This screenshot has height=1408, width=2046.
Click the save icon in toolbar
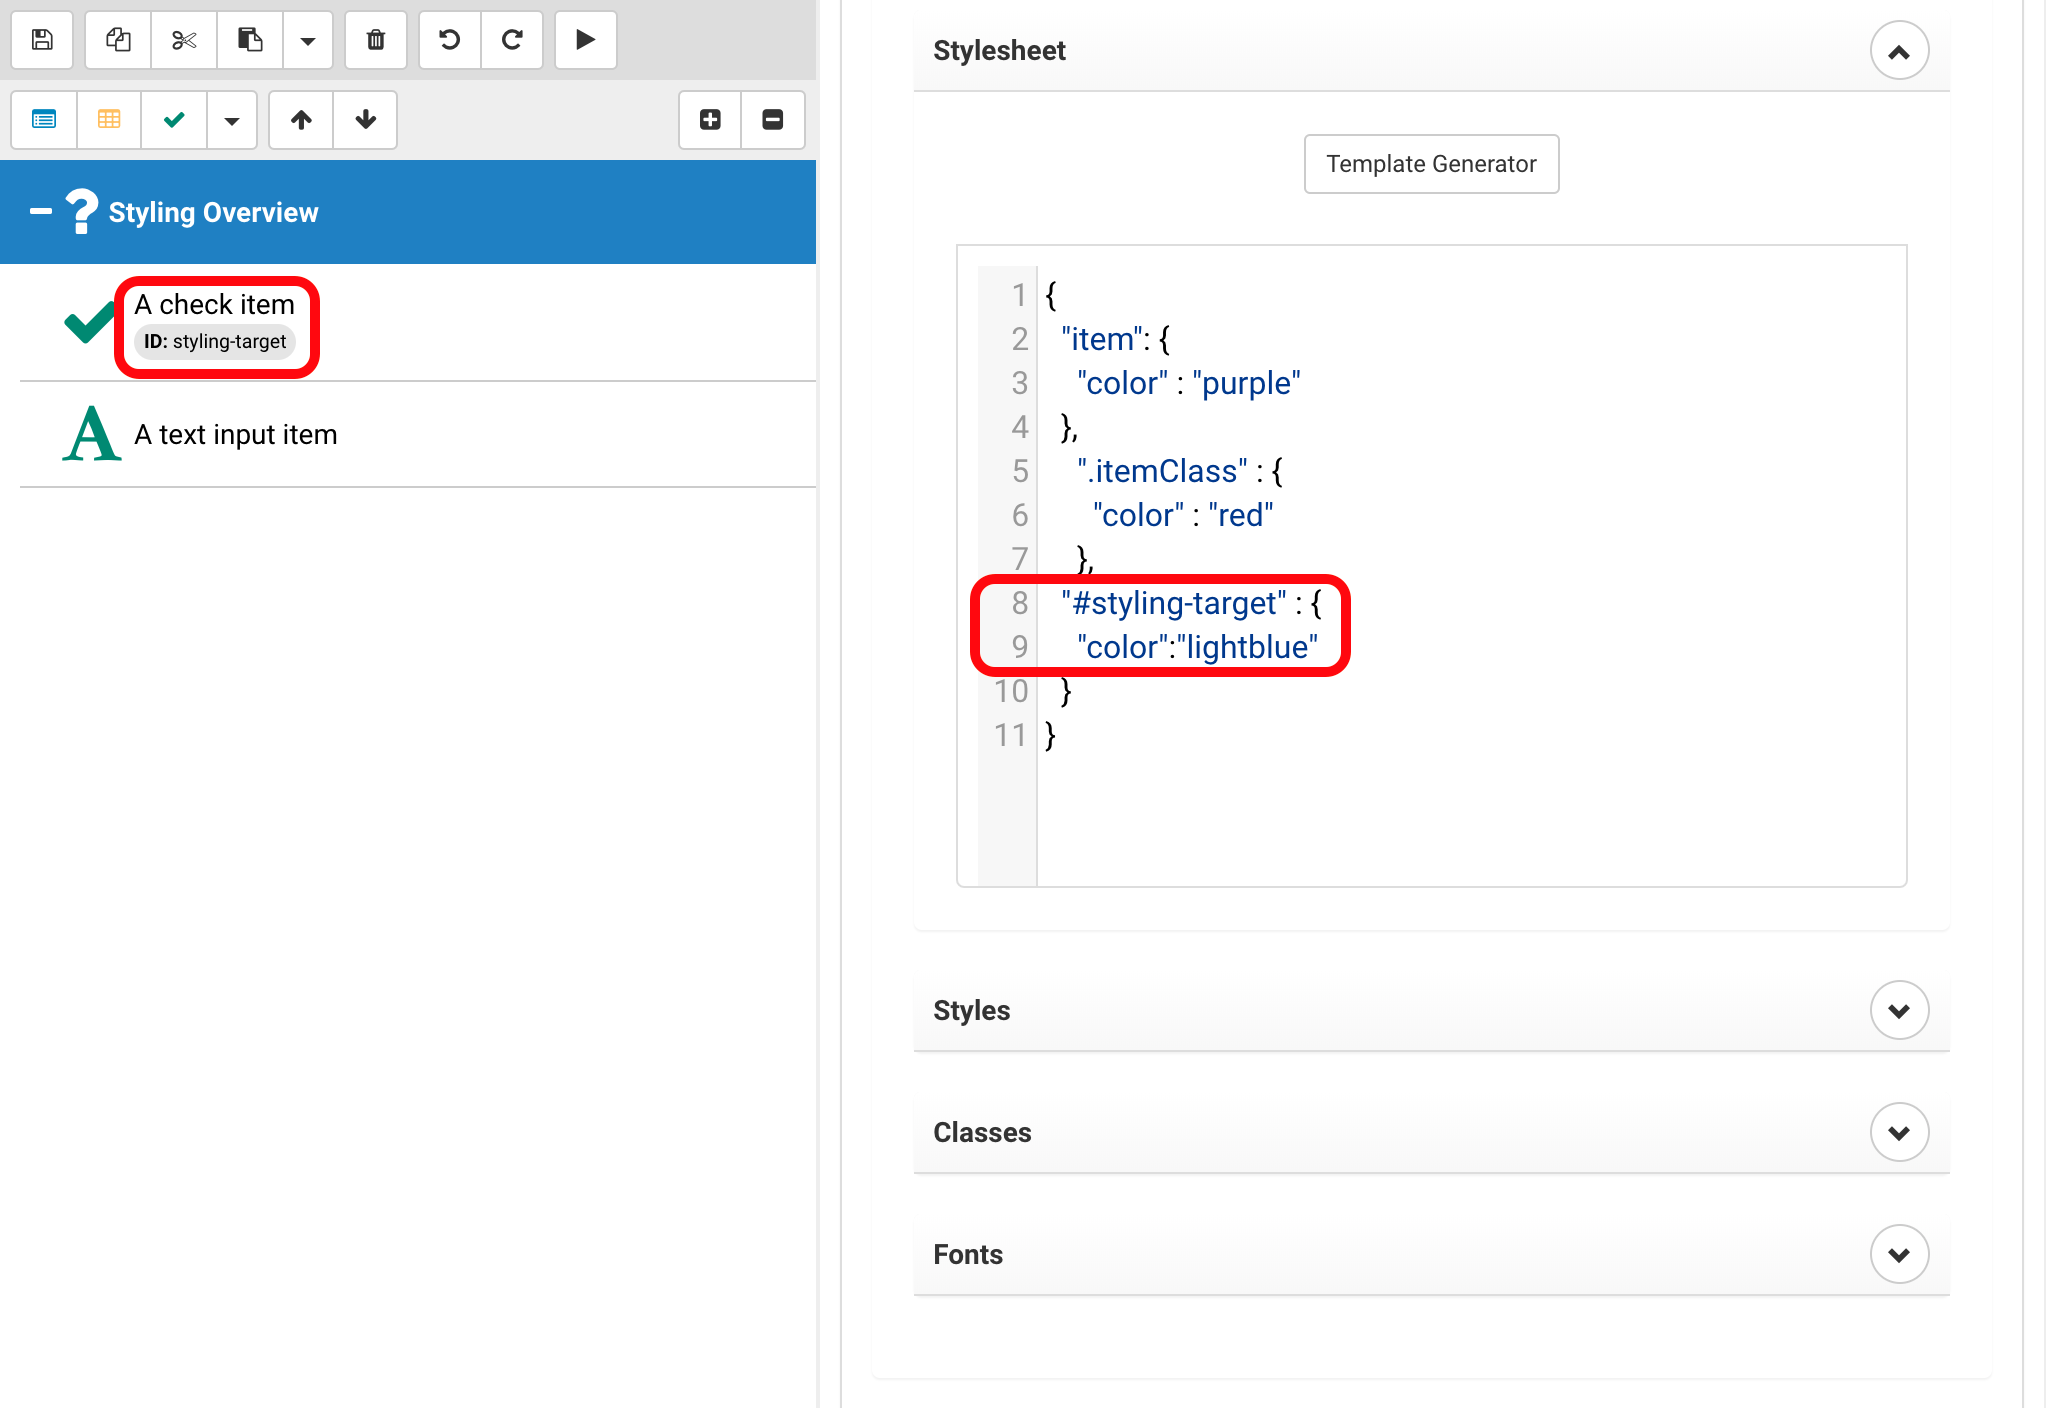(x=42, y=40)
